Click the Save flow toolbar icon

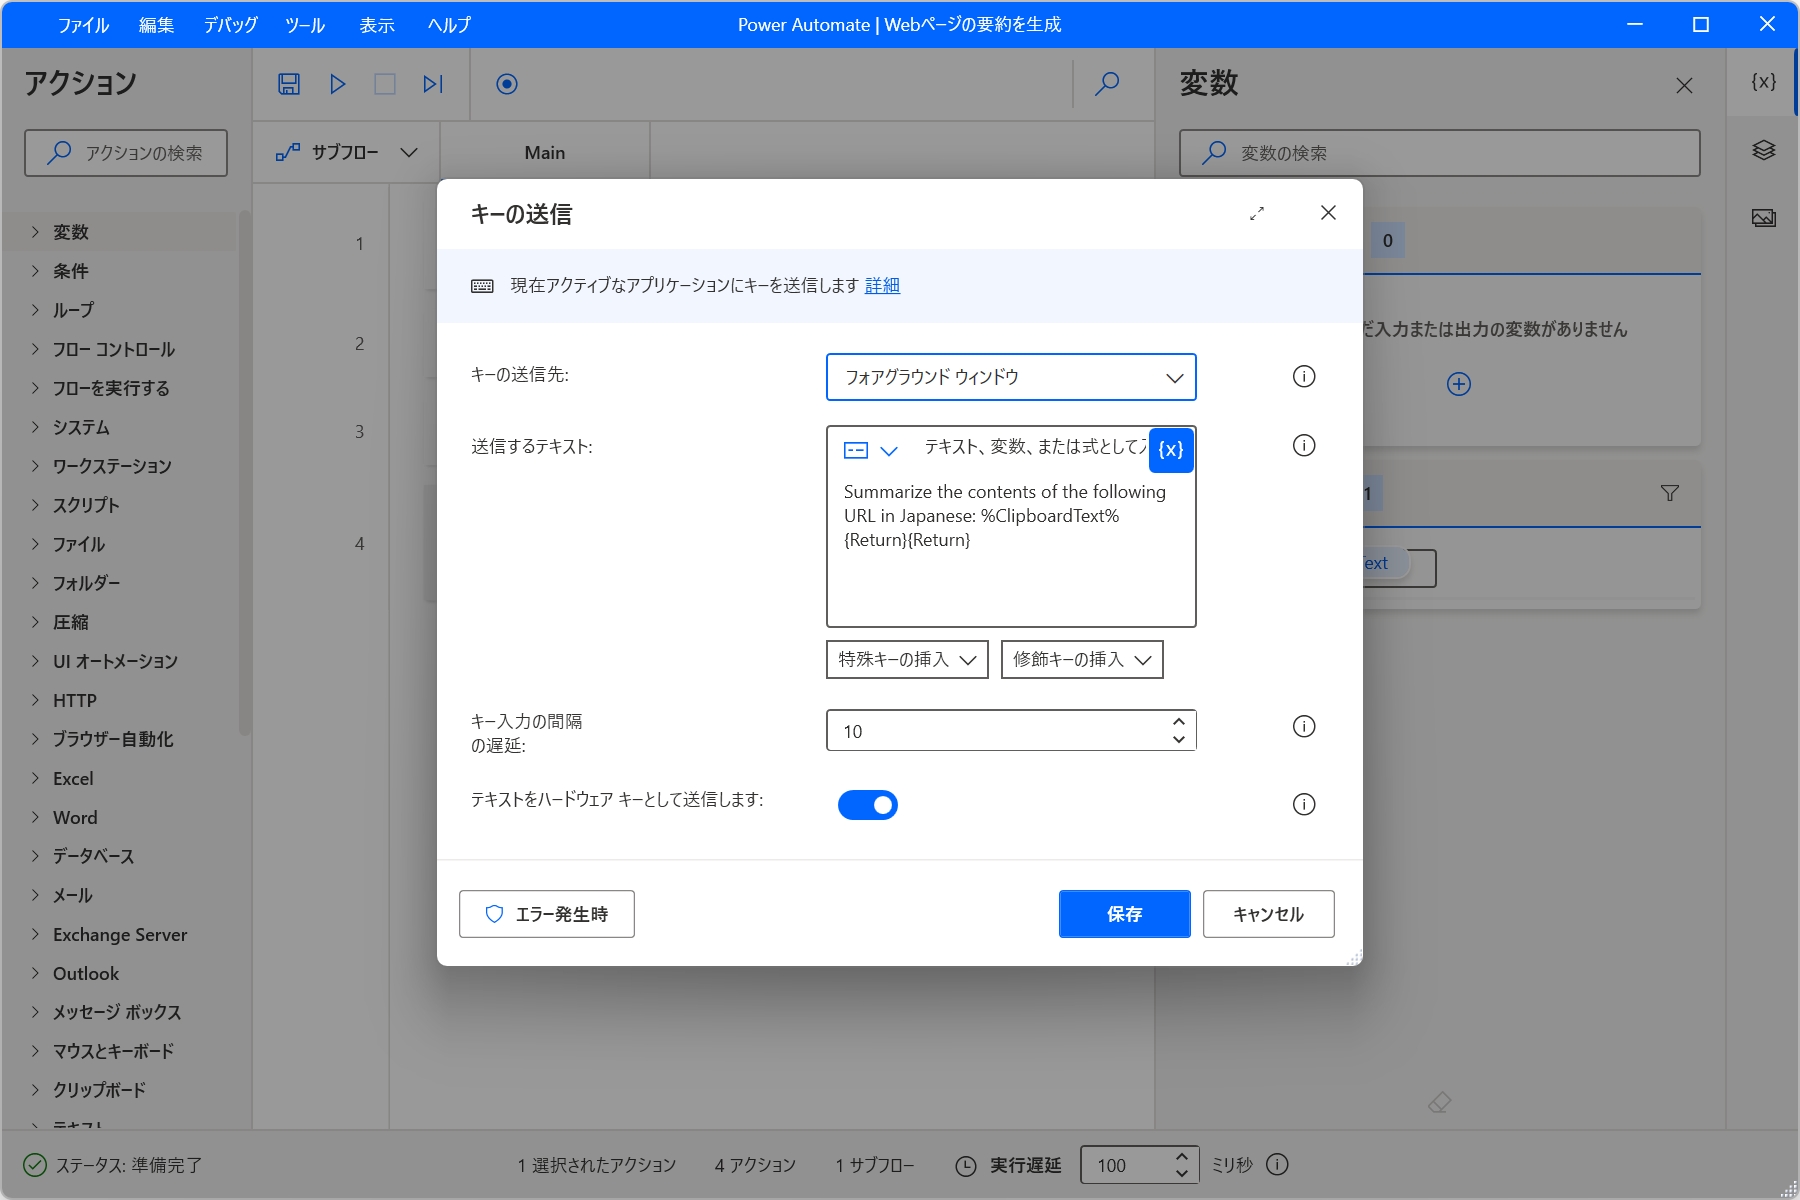click(x=289, y=84)
